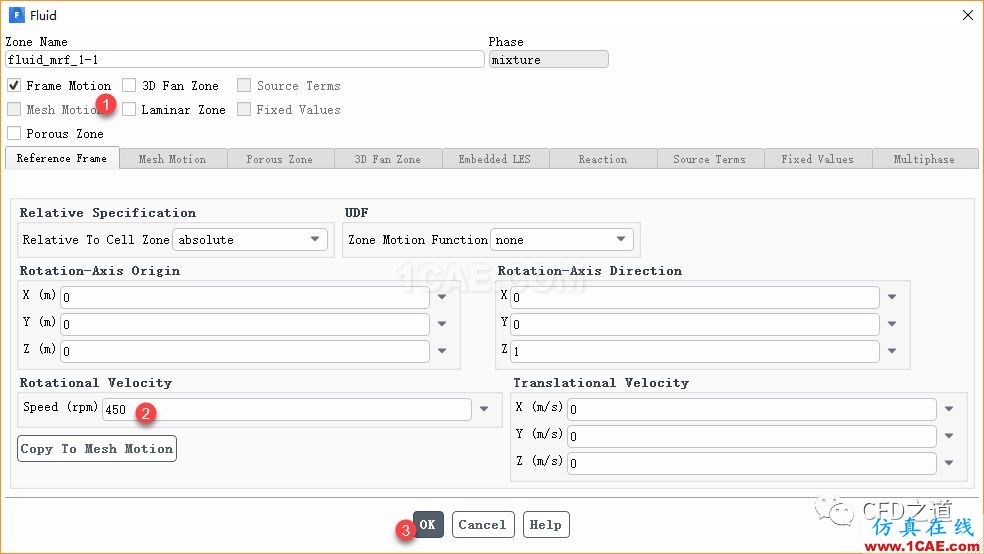The height and width of the screenshot is (554, 984).
Task: Open the Porous Zone tab
Action: point(280,159)
